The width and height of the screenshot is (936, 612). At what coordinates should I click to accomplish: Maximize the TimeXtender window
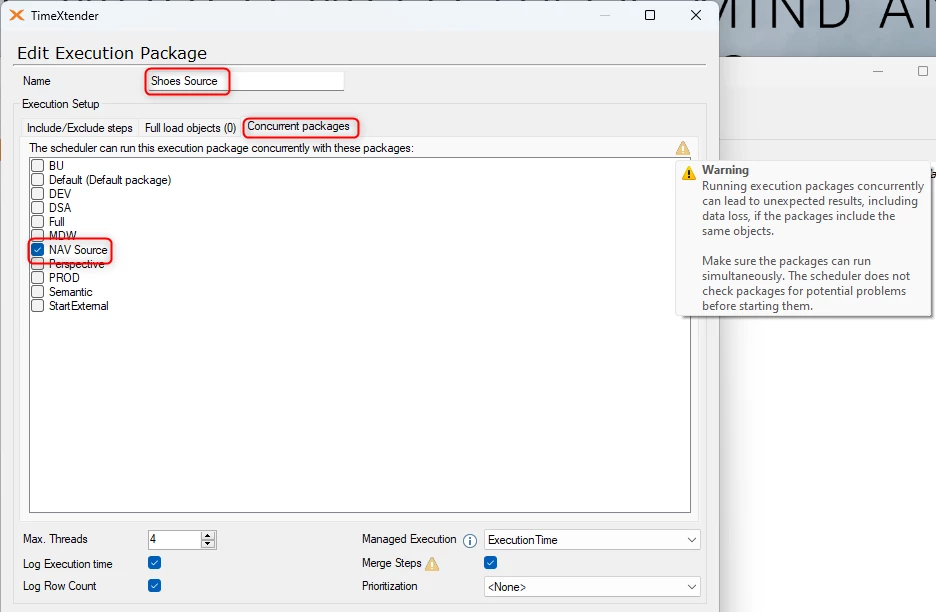click(650, 16)
